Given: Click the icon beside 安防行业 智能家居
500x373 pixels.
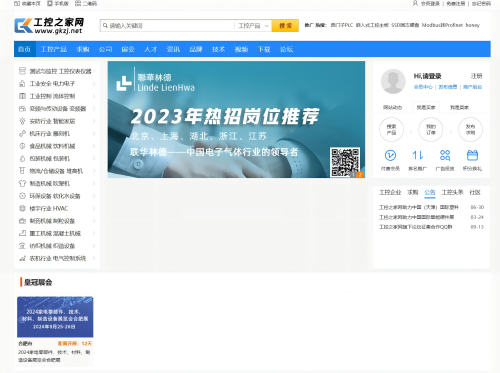Looking at the screenshot, I should [x=22, y=121].
